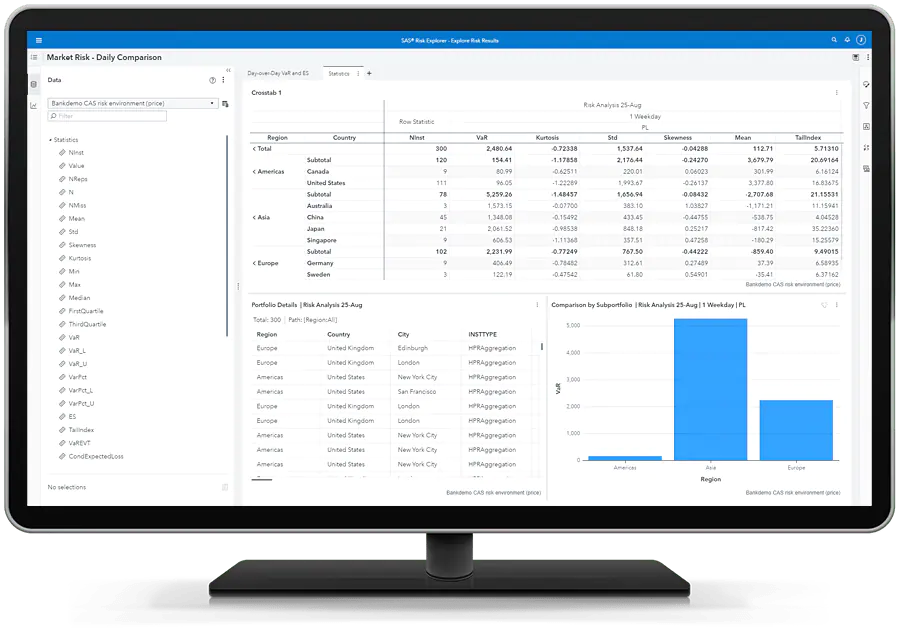Image resolution: width=900 pixels, height=629 pixels.
Task: Click the search icon in the top bar
Action: (x=833, y=40)
